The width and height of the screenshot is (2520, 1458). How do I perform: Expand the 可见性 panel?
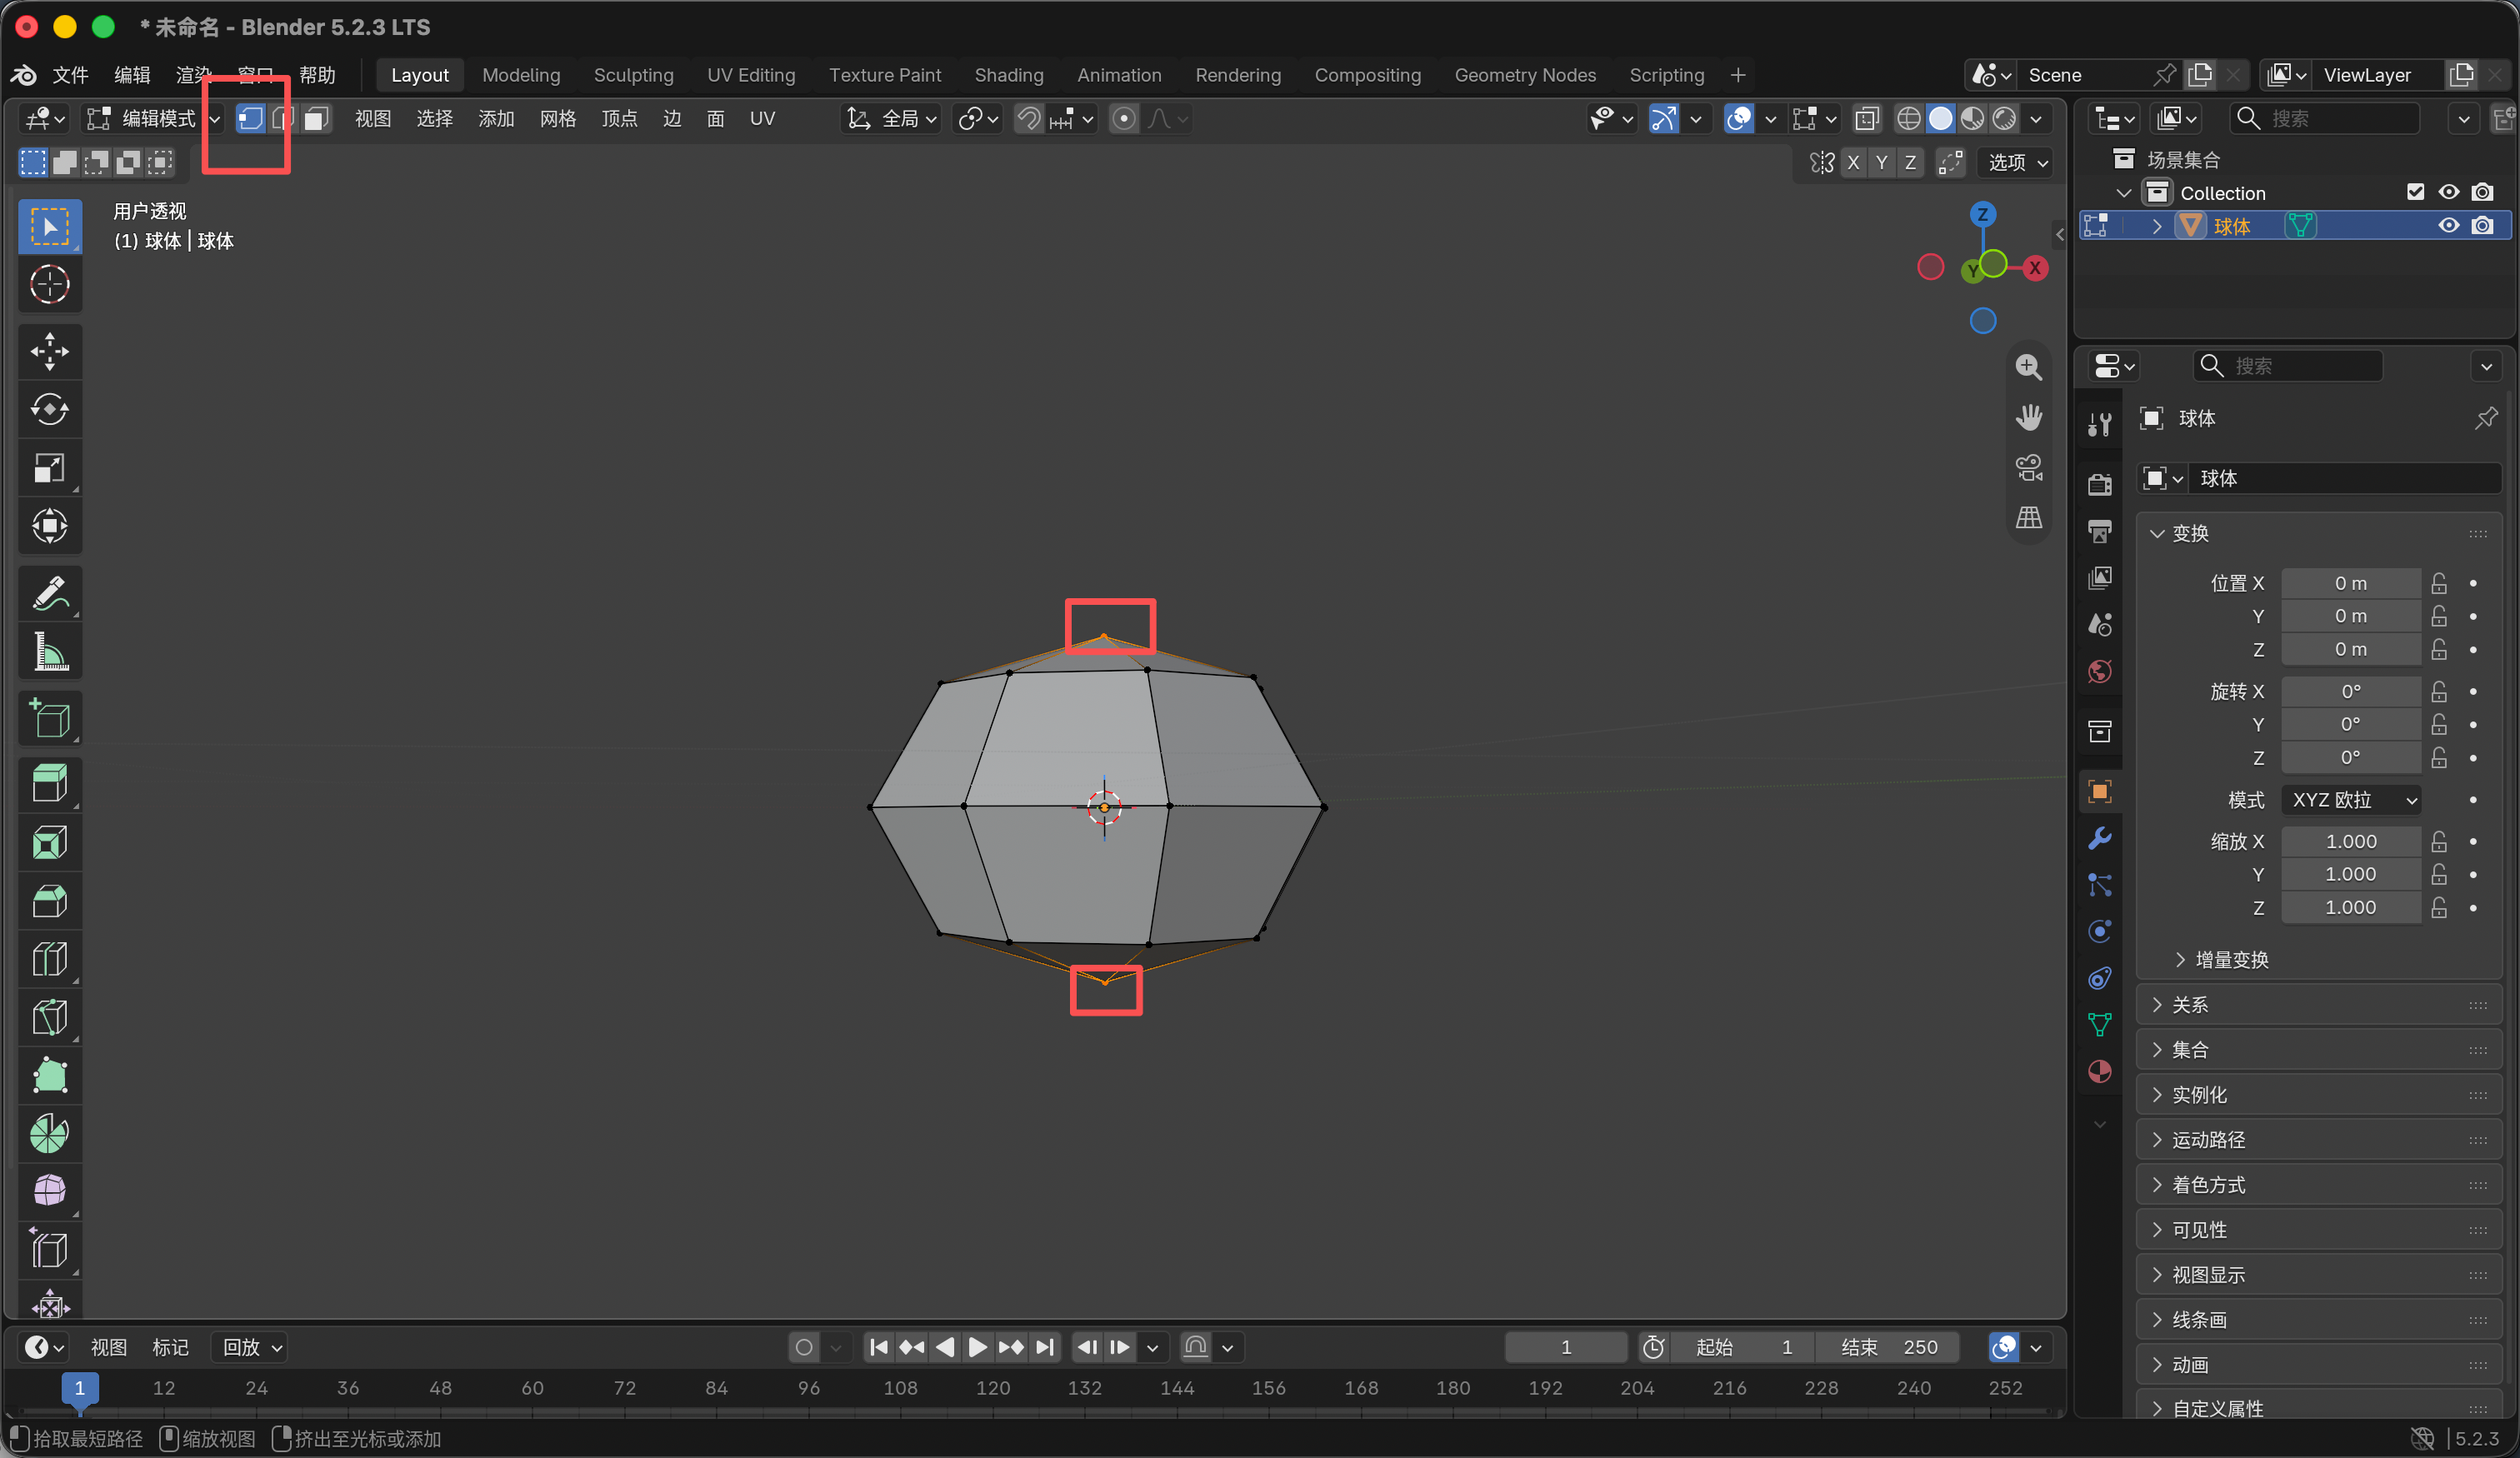click(x=2318, y=1230)
